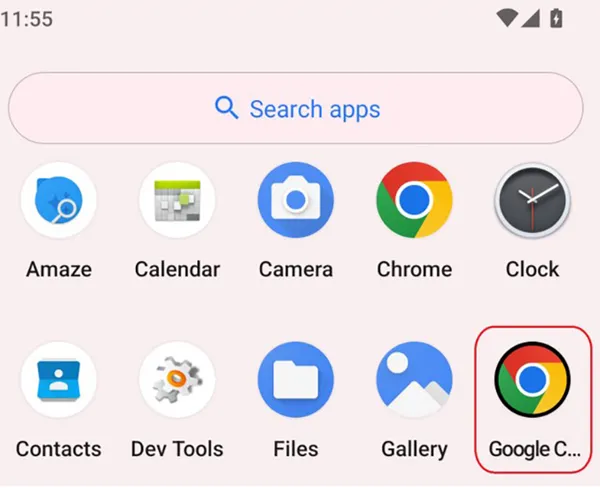Screen dimensions: 600x488
Task: Tap the Google C... truncated label
Action: pyautogui.click(x=535, y=449)
